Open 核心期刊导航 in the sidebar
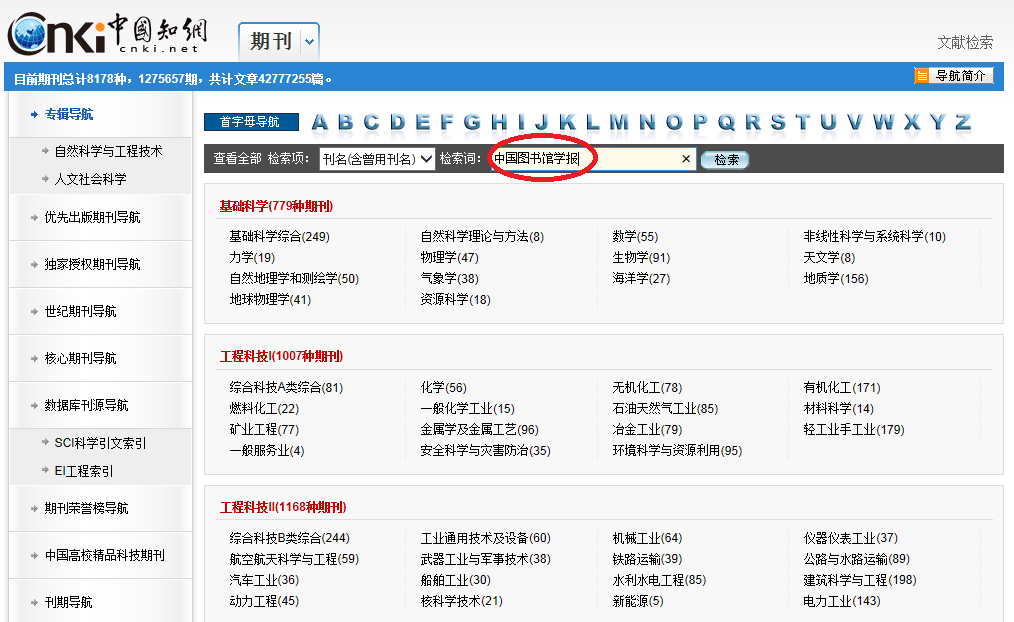The height and width of the screenshot is (622, 1014). (x=80, y=358)
